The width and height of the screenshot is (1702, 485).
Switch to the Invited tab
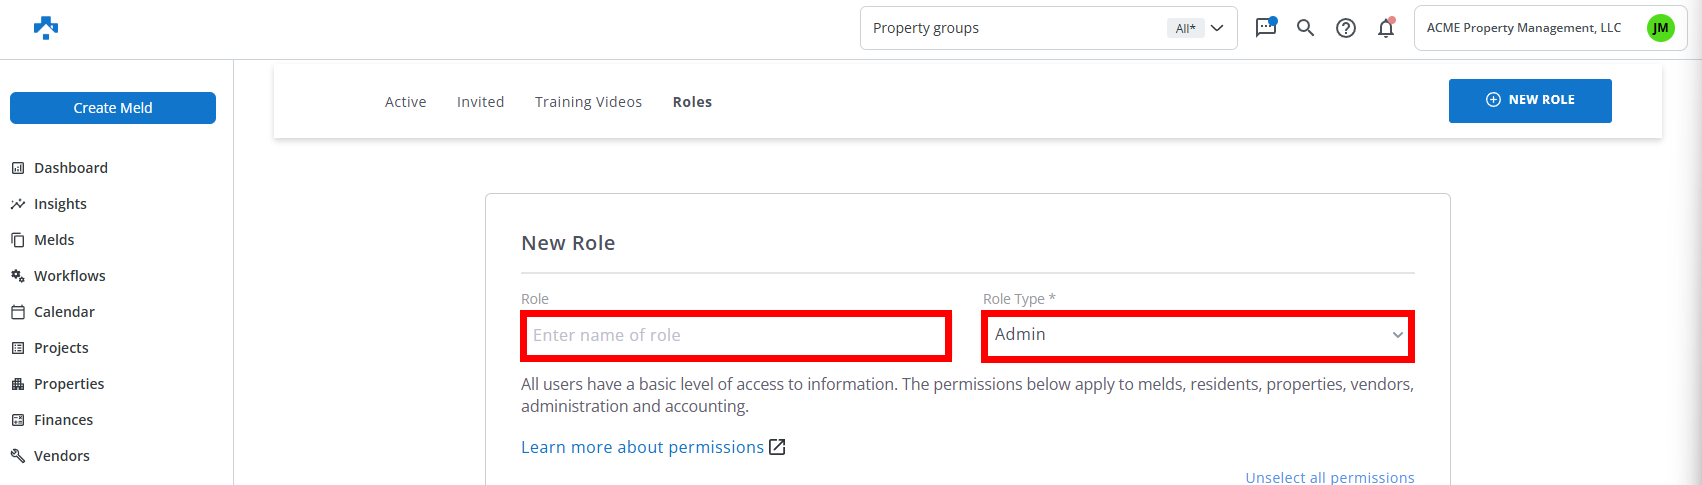point(480,102)
